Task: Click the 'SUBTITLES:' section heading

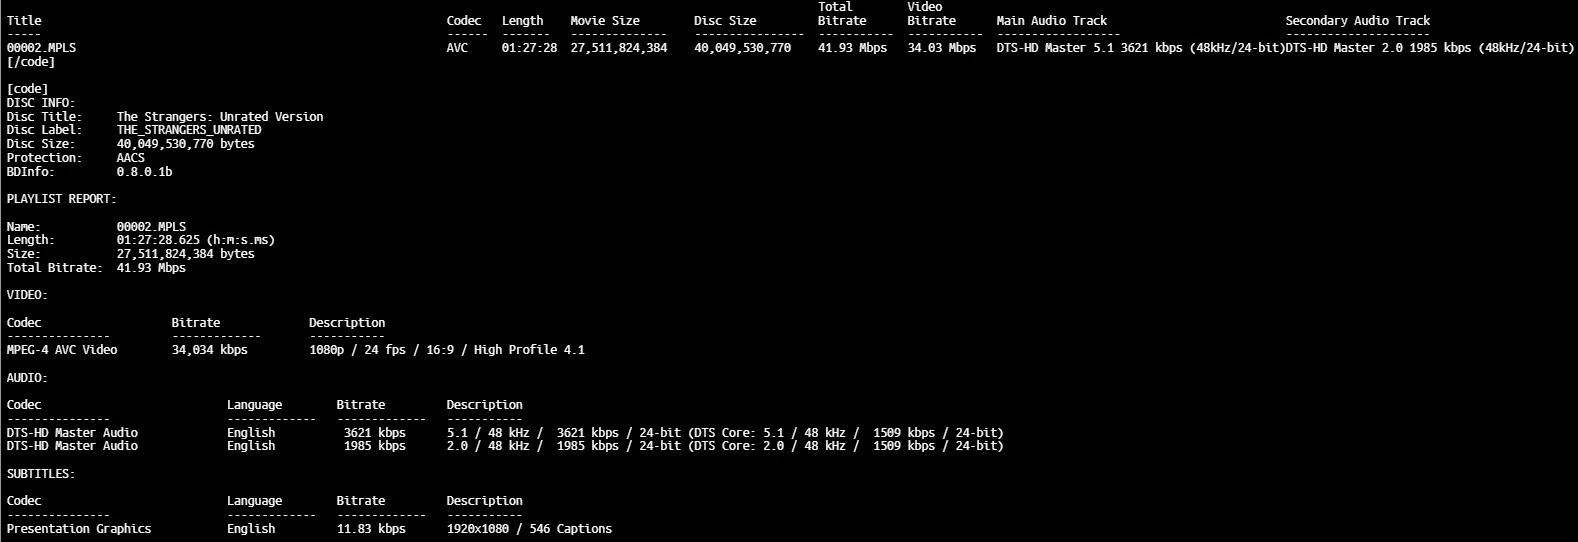Action: coord(41,474)
